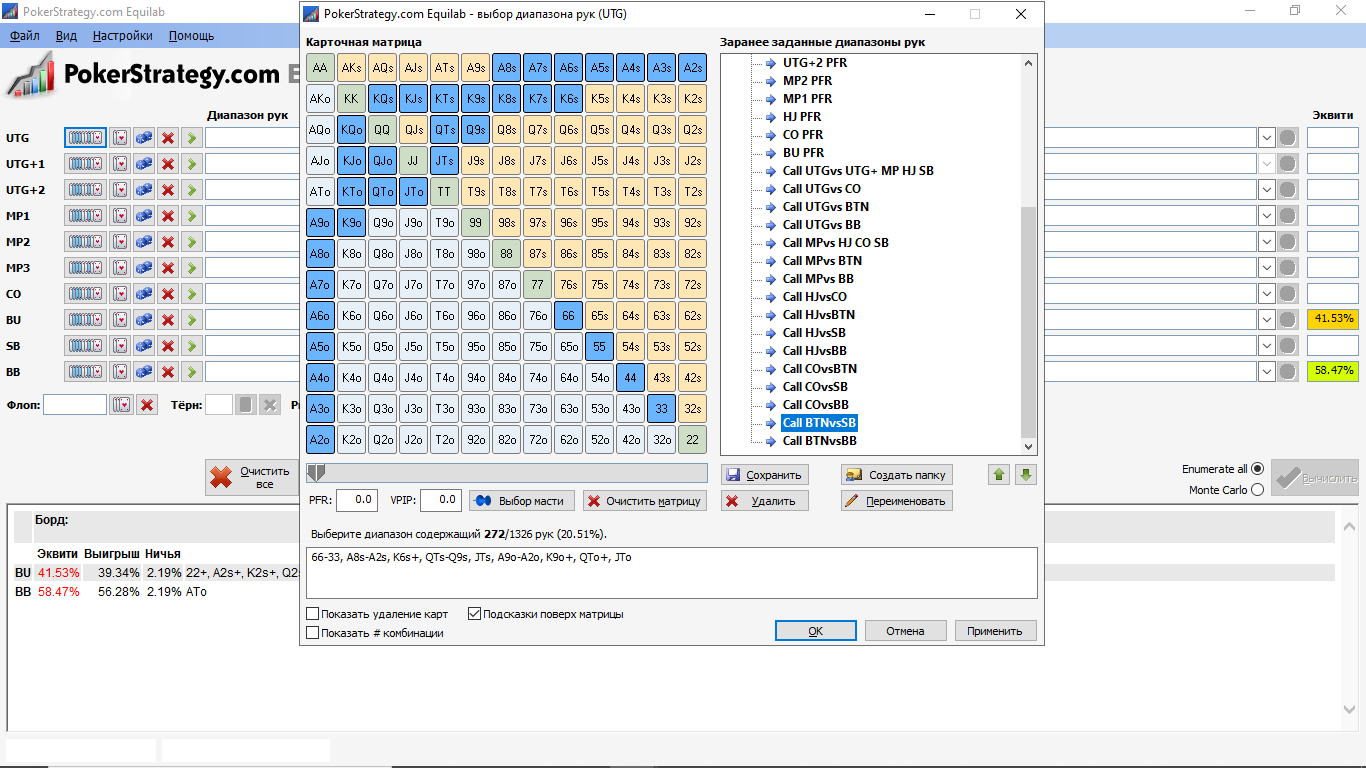Open the CO range dropdown arrow
The image size is (1366, 768).
click(1266, 293)
